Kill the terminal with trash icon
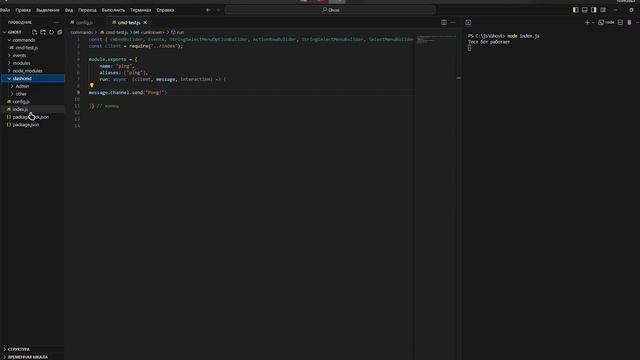640x360 pixels. [629, 22]
